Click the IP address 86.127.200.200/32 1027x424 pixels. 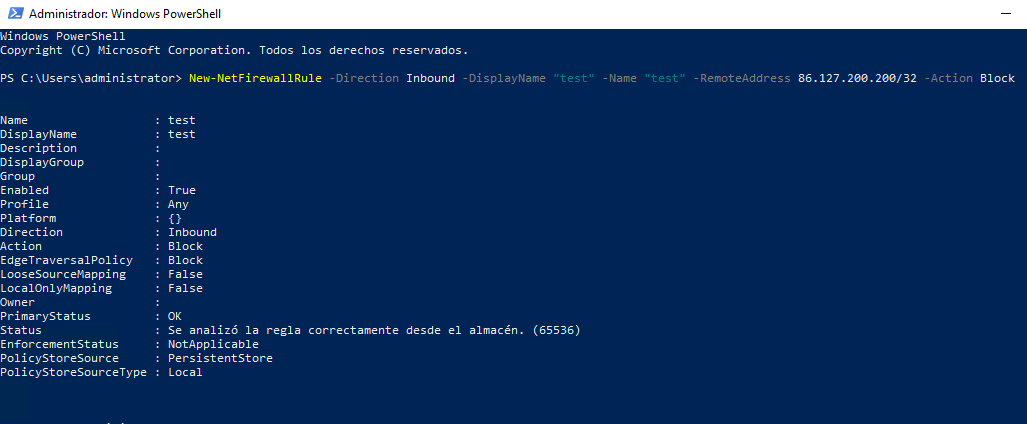tap(857, 78)
